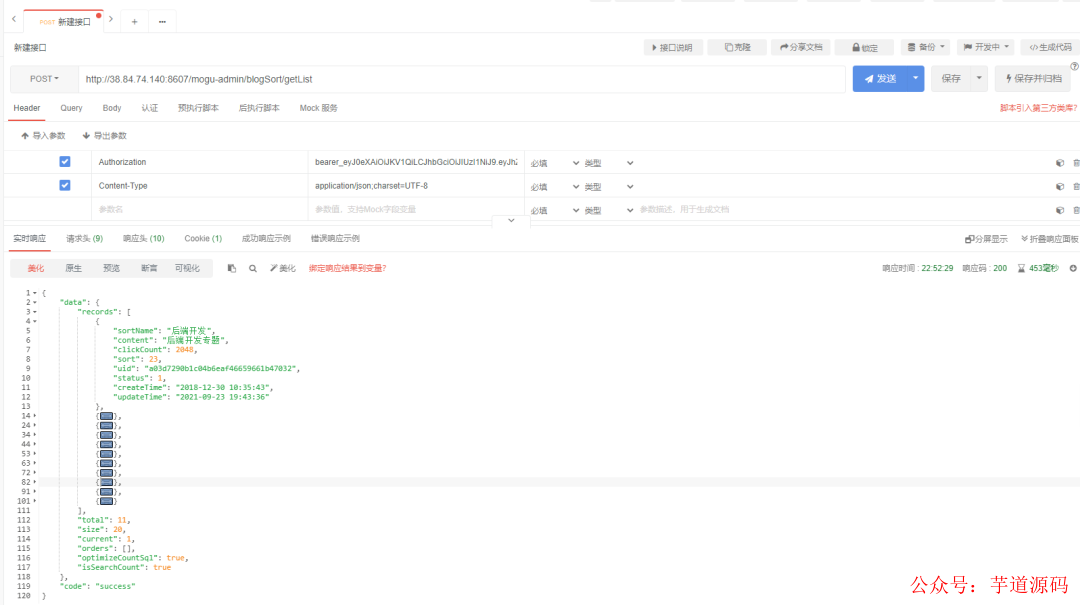Clone the interface with 克隆
Viewport: 1080px width, 605px height.
(x=737, y=48)
